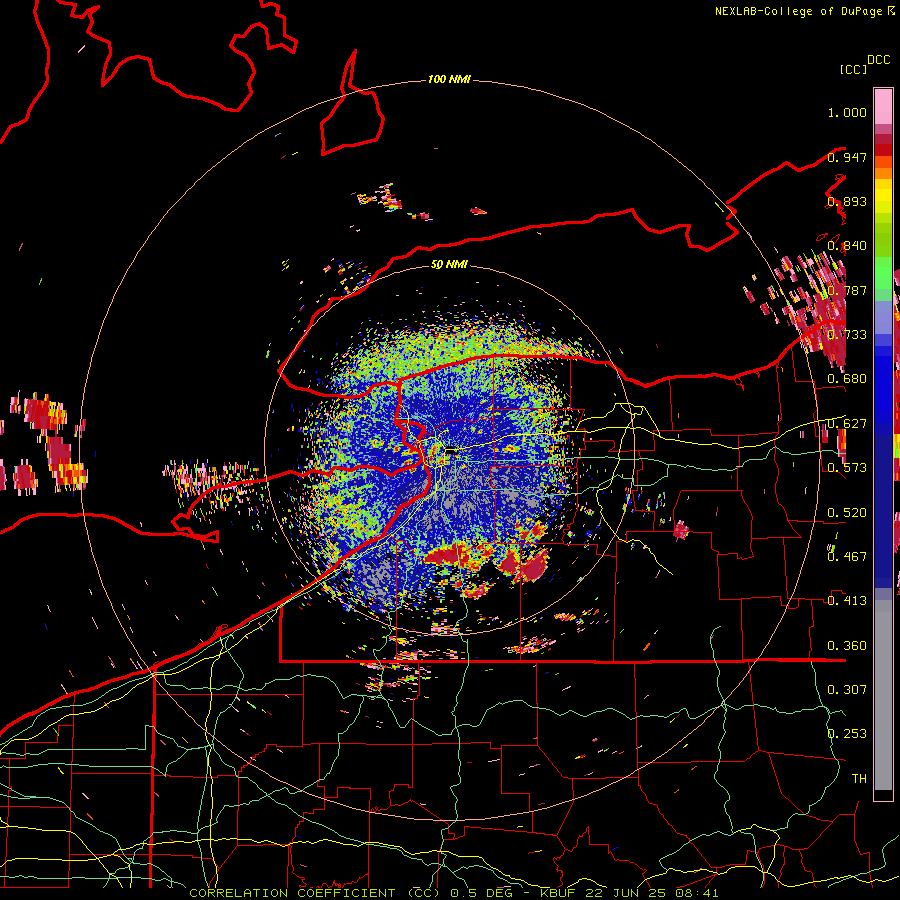Click the KBUF radar site marker at center
900x900 pixels.
(451, 451)
